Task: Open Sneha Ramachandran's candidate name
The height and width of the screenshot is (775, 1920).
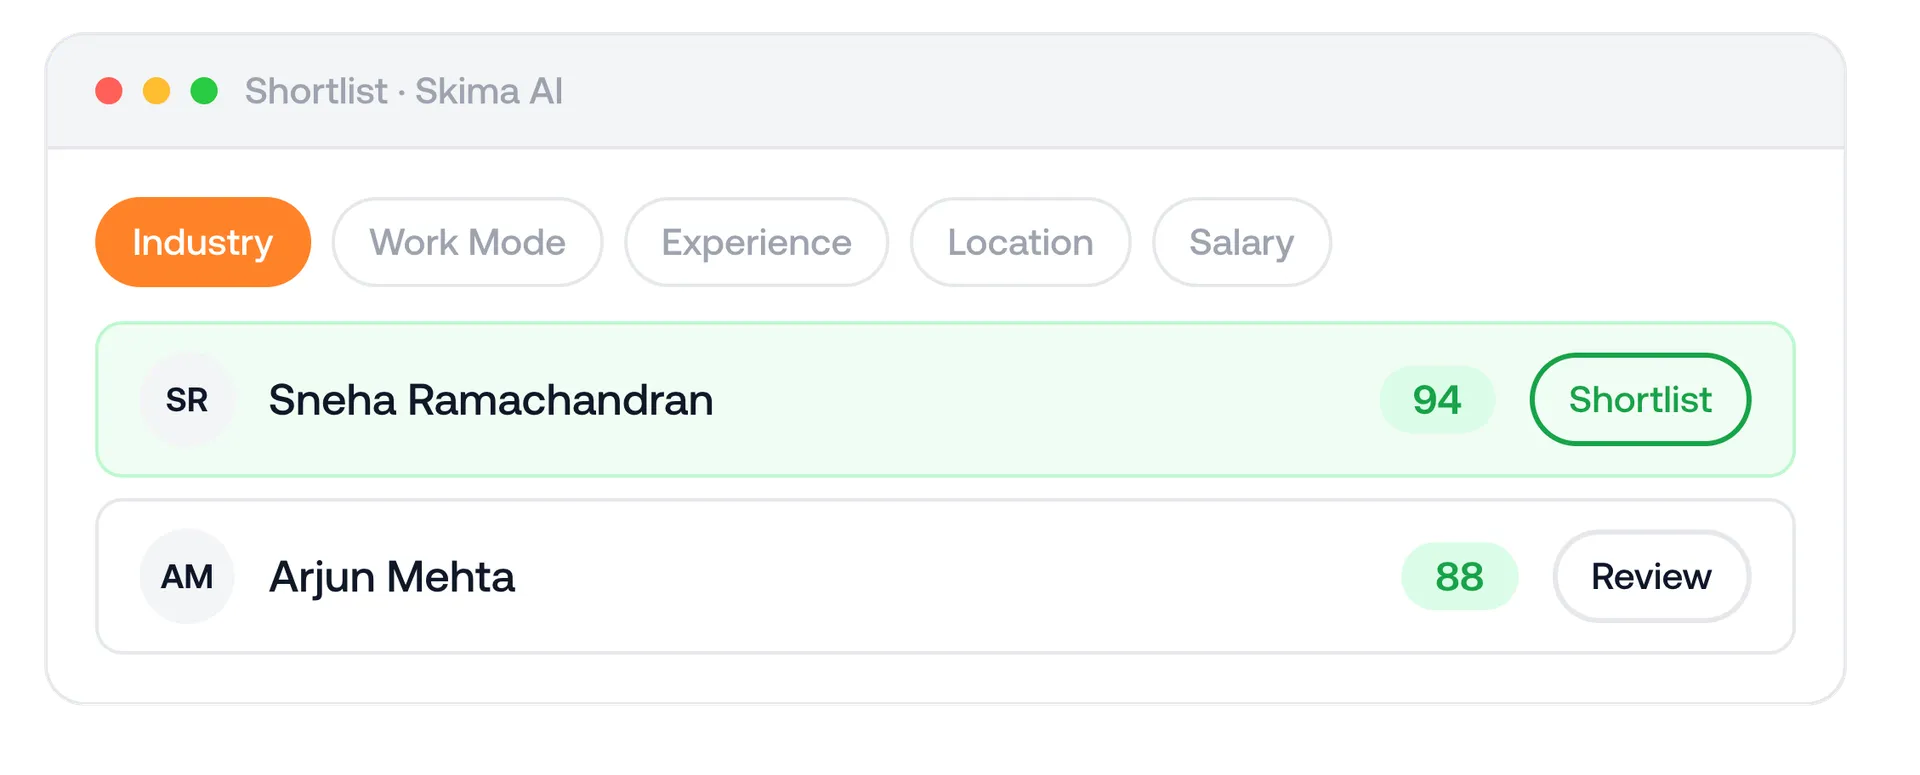Action: tap(491, 400)
